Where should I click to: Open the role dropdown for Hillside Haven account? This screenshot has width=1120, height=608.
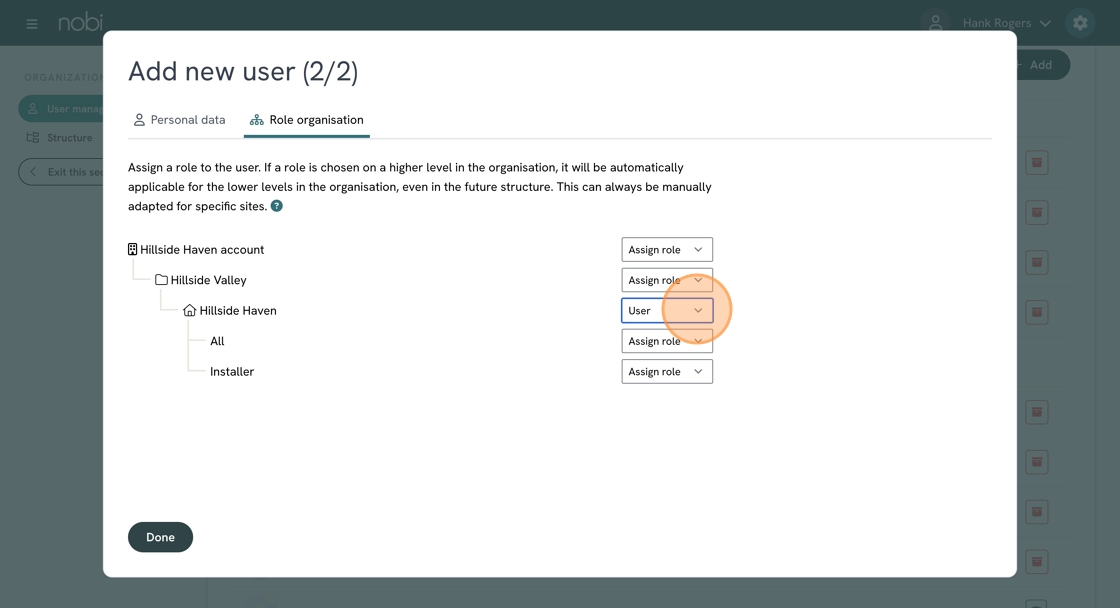[x=667, y=250]
